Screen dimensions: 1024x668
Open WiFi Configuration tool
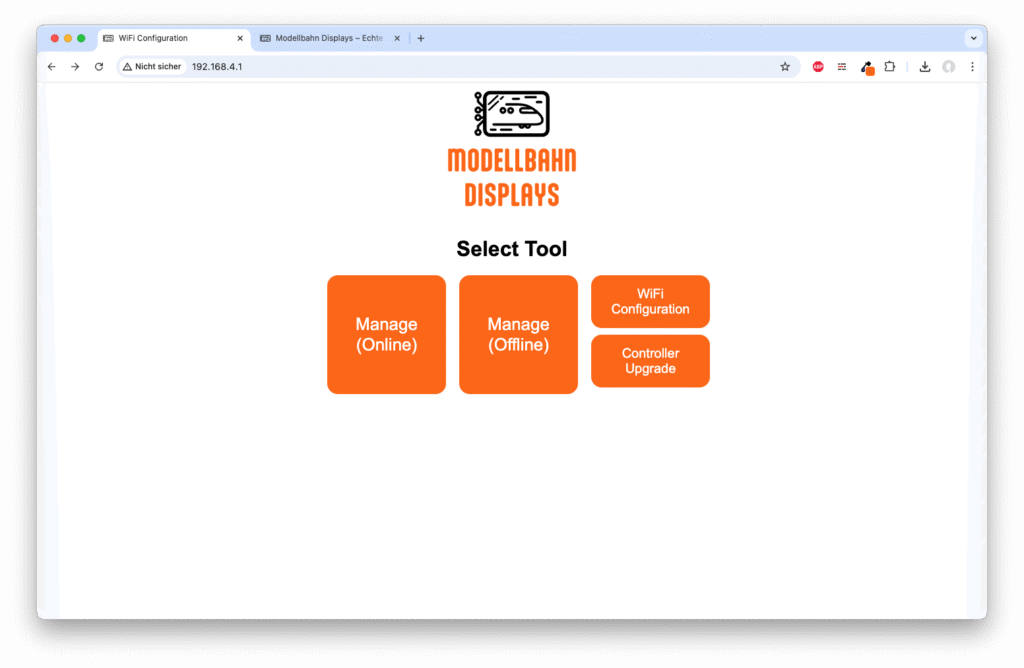(x=650, y=301)
